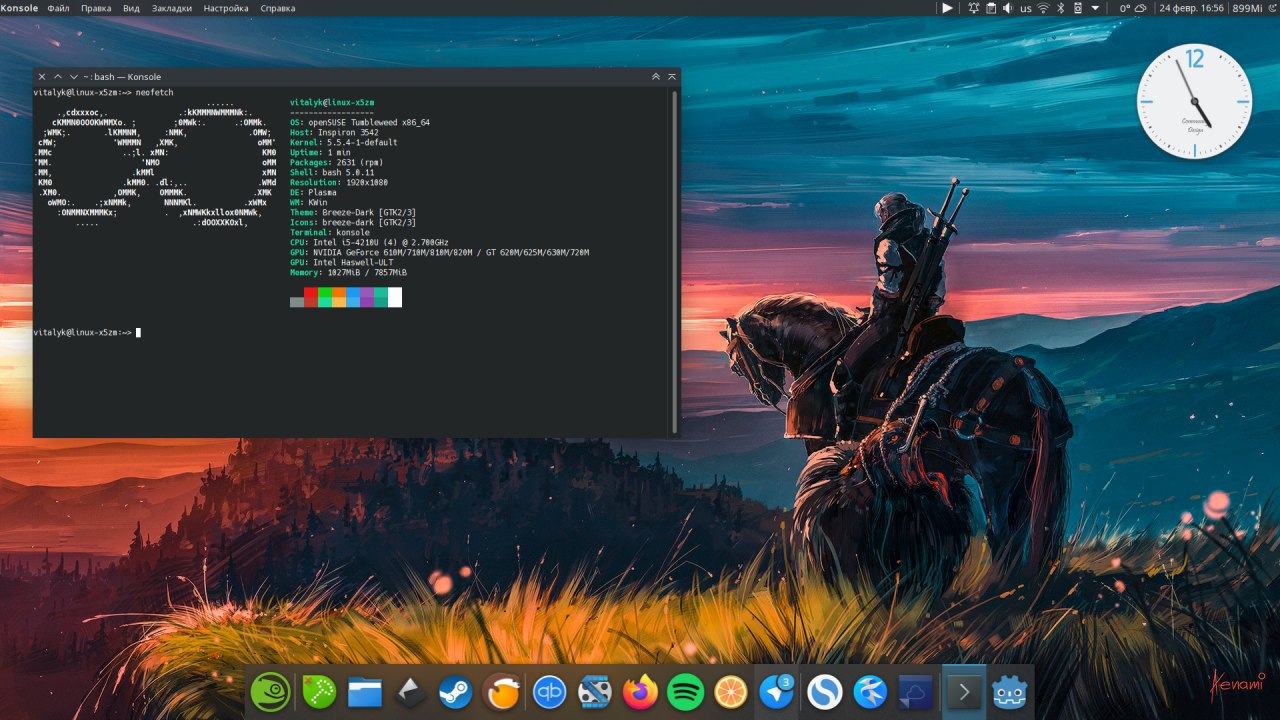Open the blue file manager folder icon
1280x720 pixels.
365,692
